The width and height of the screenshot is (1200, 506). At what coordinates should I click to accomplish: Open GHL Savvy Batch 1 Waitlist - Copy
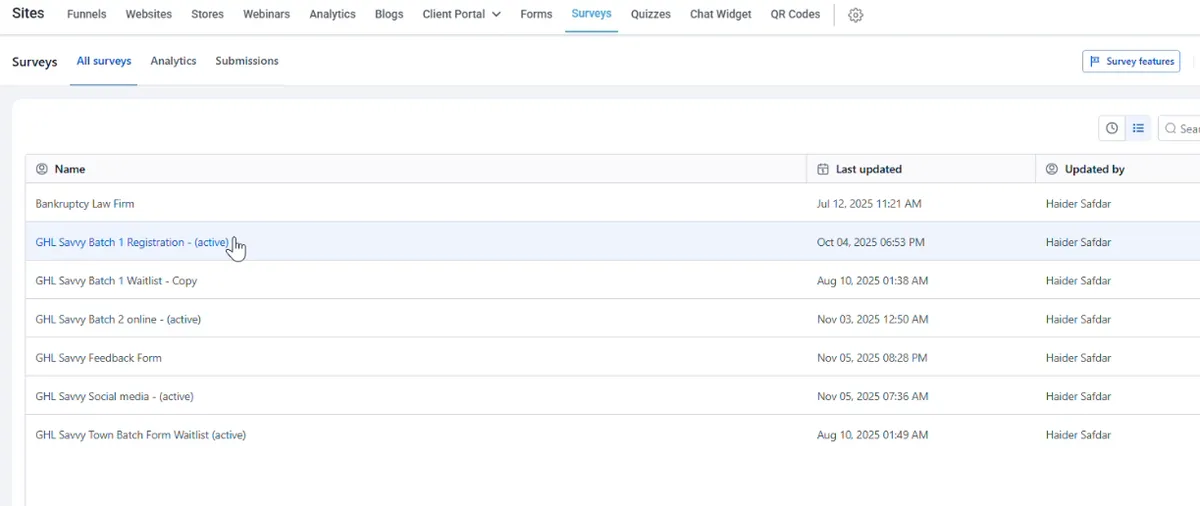pos(116,281)
